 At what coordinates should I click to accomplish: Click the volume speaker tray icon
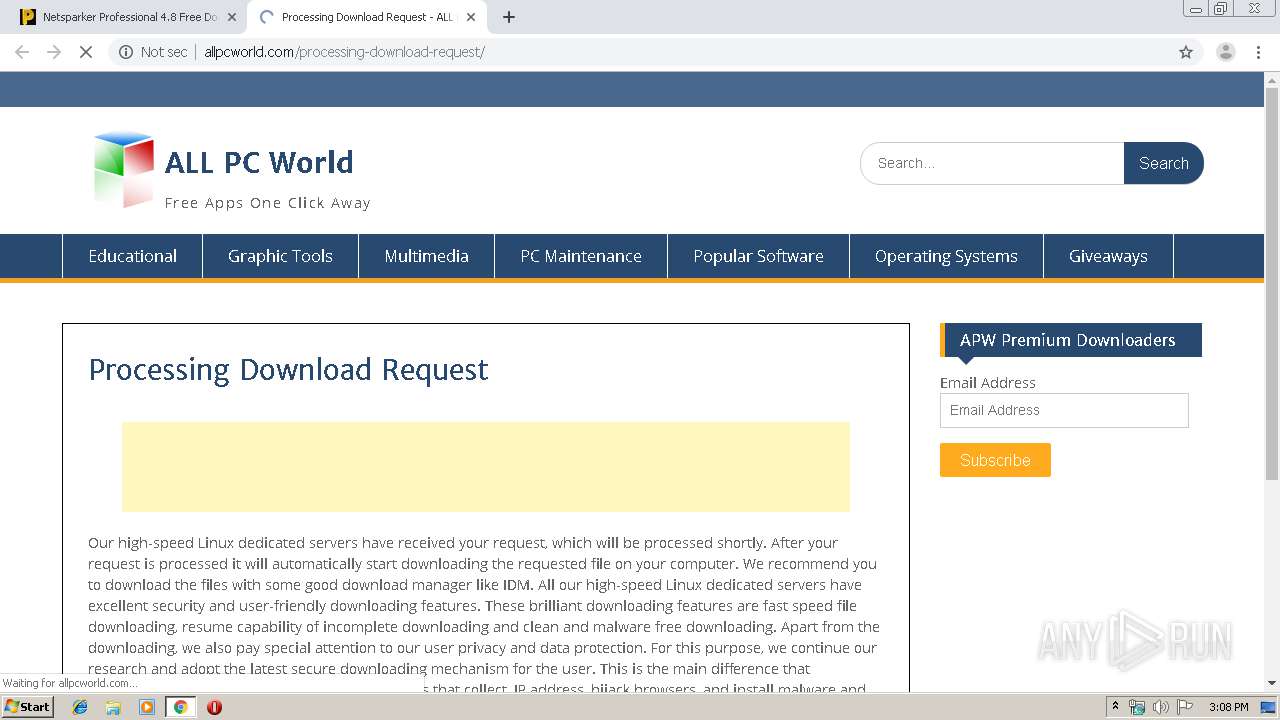(x=1161, y=707)
